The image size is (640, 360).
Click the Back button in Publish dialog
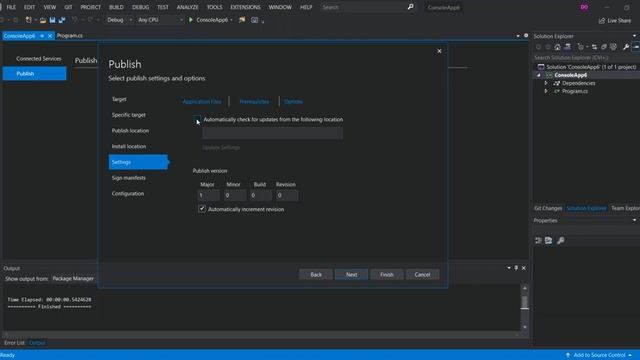click(x=316, y=275)
